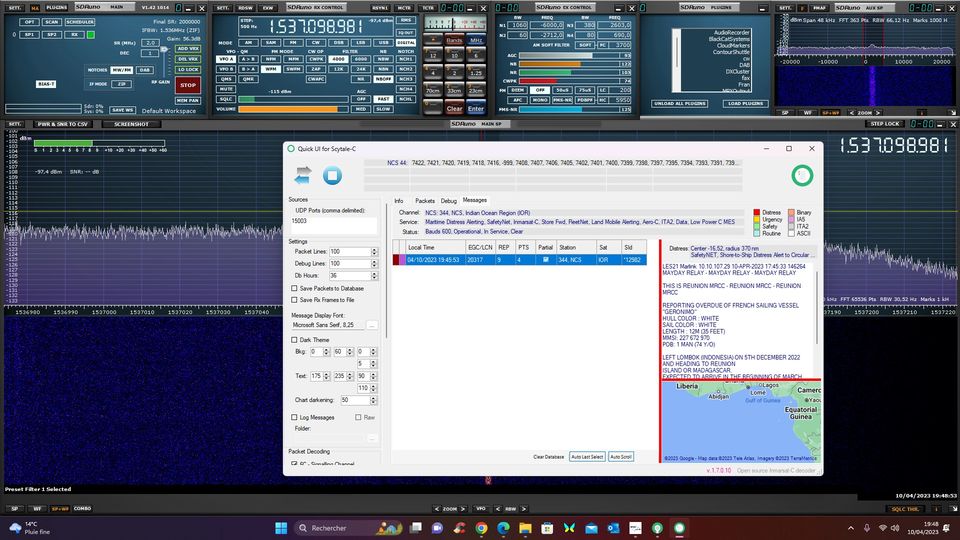The height and width of the screenshot is (540, 960).
Task: Enable Save Packets to Database checkbox
Action: click(294, 288)
